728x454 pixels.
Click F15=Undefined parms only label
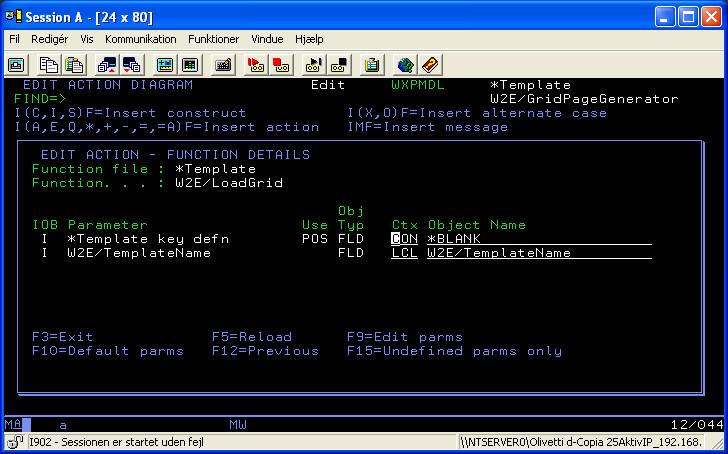pyautogui.click(x=455, y=351)
